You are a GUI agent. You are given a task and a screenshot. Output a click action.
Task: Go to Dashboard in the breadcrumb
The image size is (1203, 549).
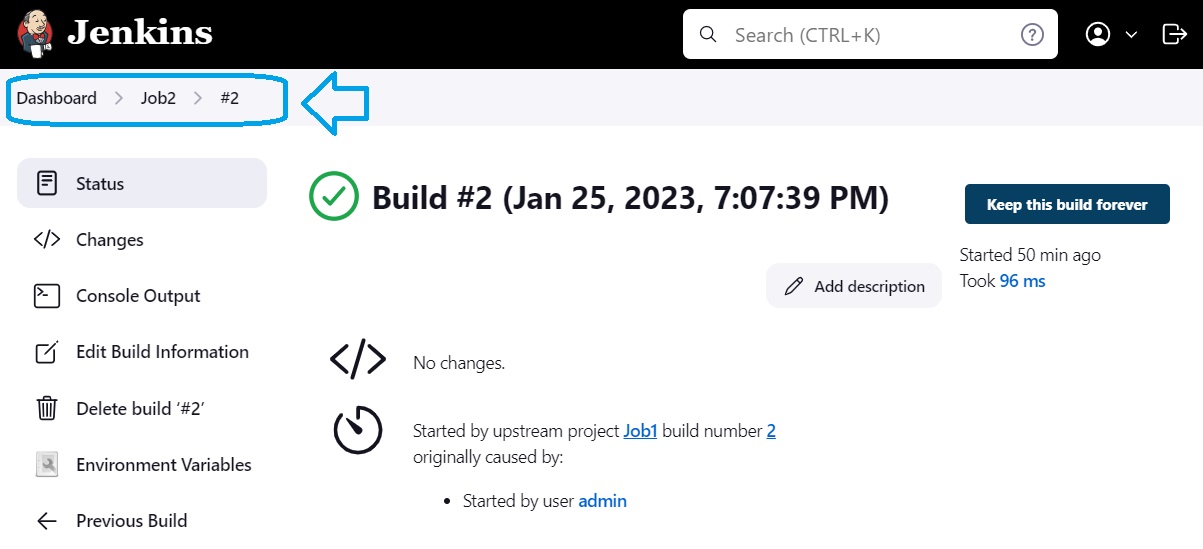57,98
